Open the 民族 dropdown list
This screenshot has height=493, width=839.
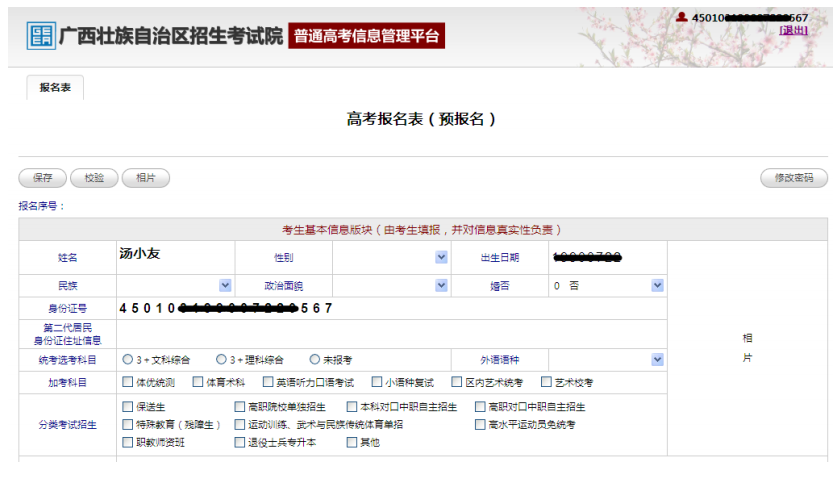point(224,285)
